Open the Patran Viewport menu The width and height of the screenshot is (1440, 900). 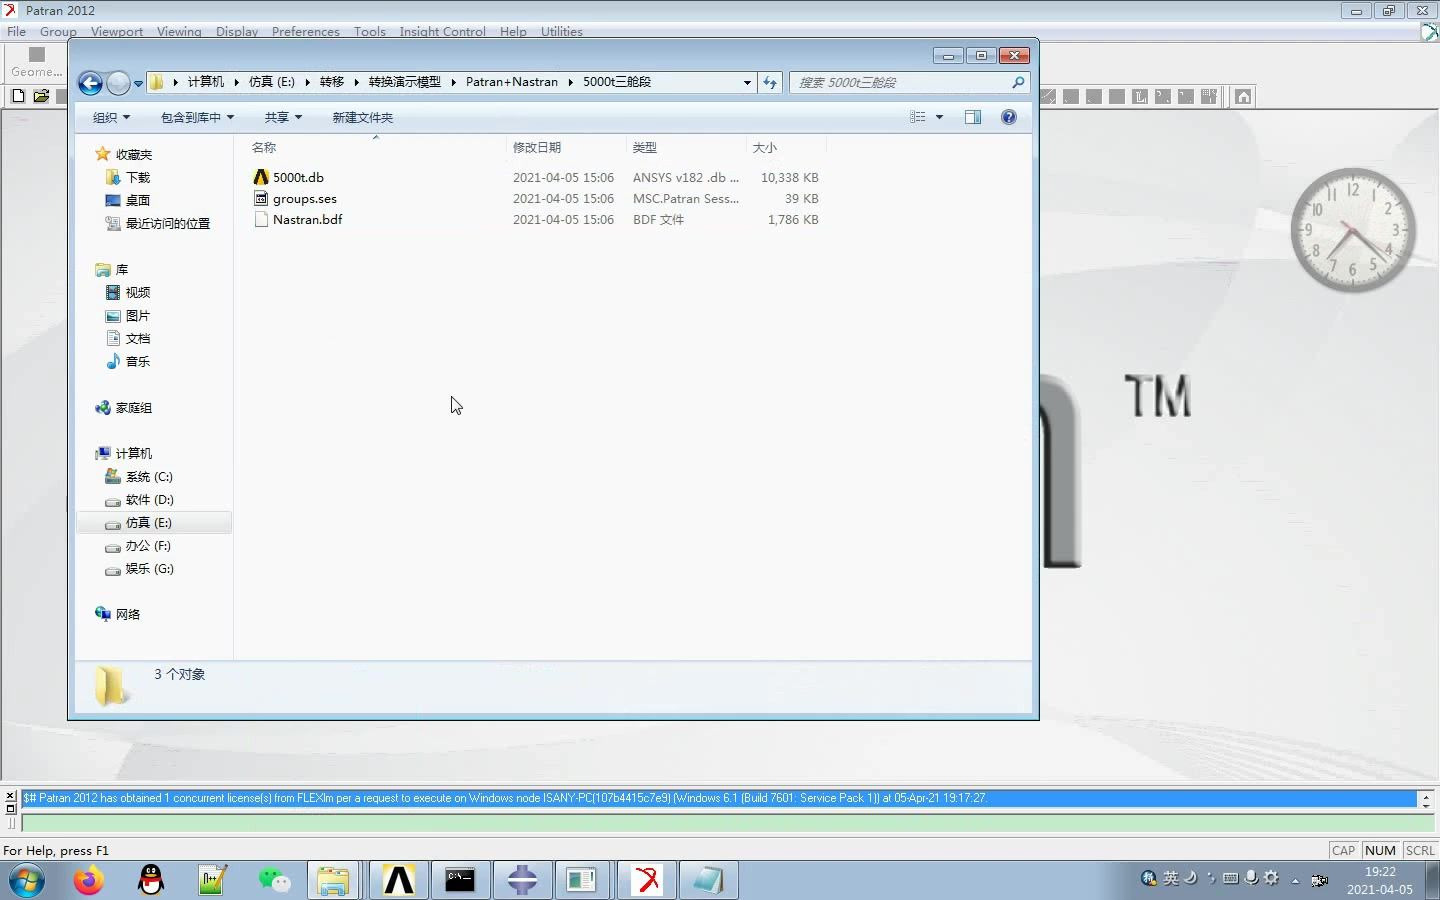click(117, 31)
